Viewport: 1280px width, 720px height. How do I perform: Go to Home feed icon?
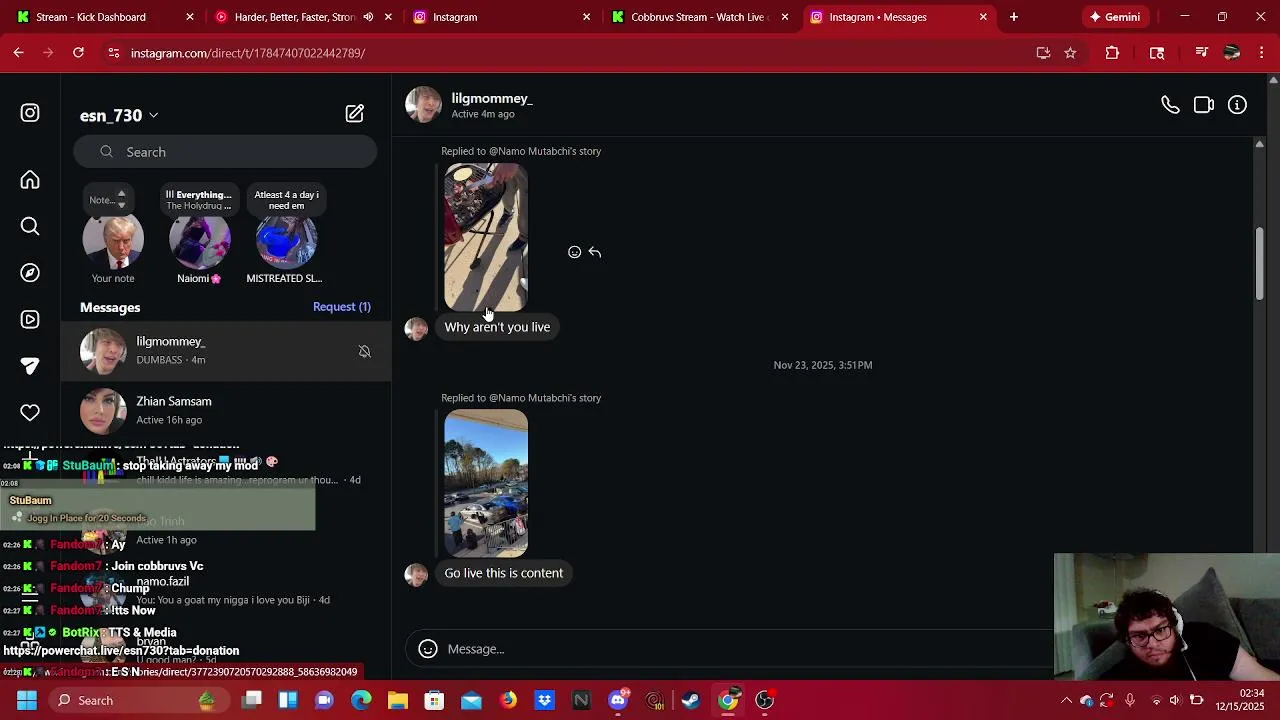(x=30, y=180)
